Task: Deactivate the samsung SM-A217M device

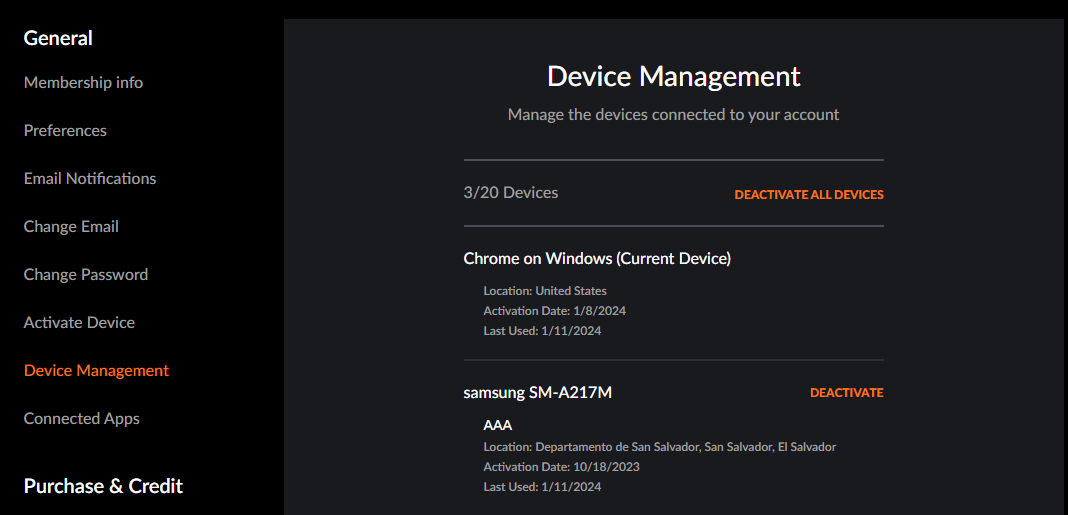Action: click(x=847, y=393)
